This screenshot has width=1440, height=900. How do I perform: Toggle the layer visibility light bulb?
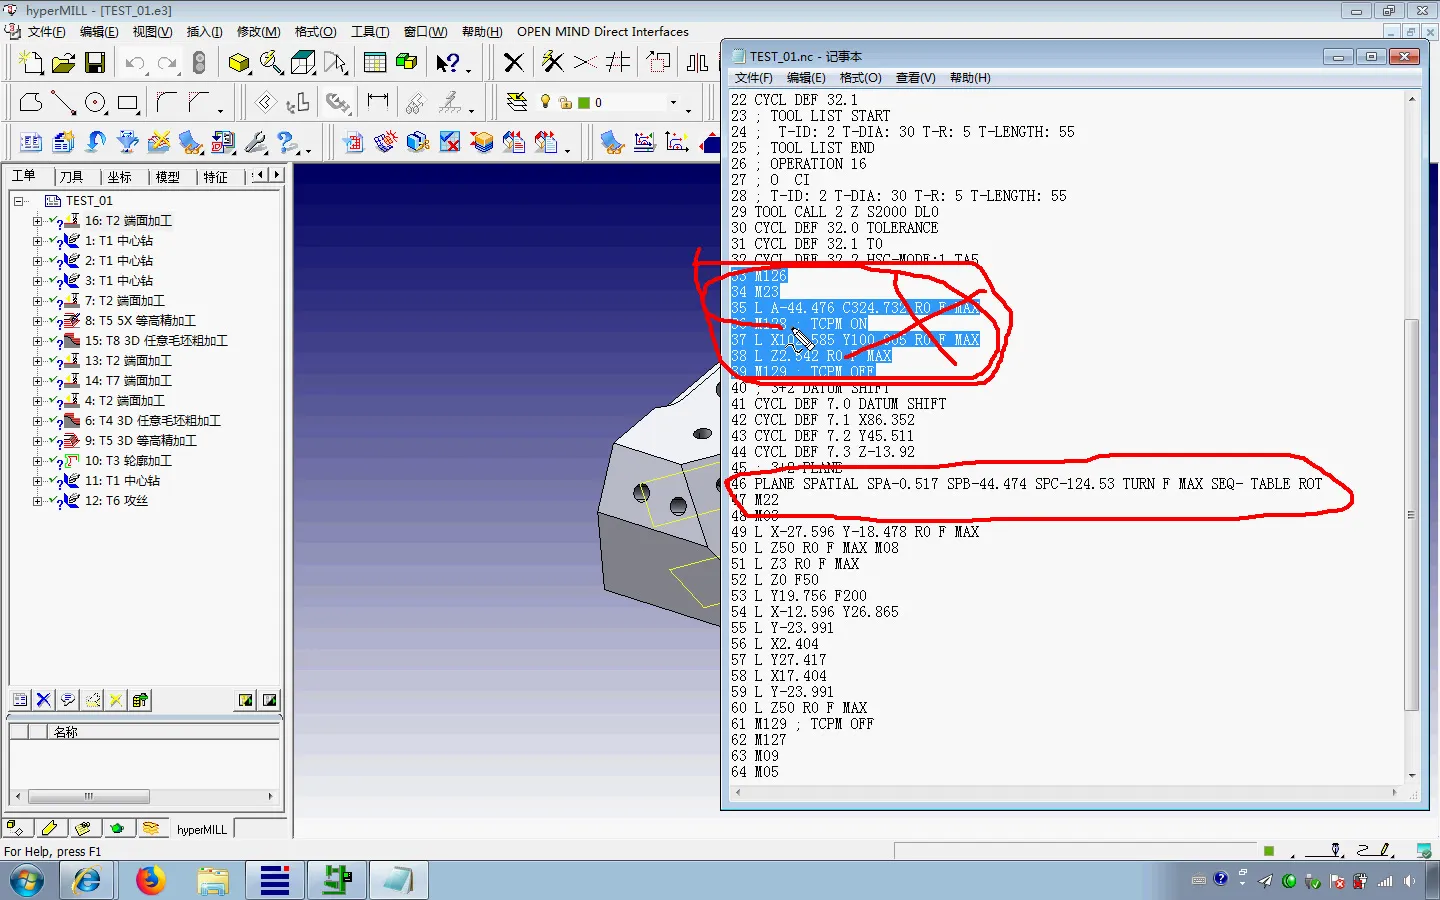click(545, 102)
